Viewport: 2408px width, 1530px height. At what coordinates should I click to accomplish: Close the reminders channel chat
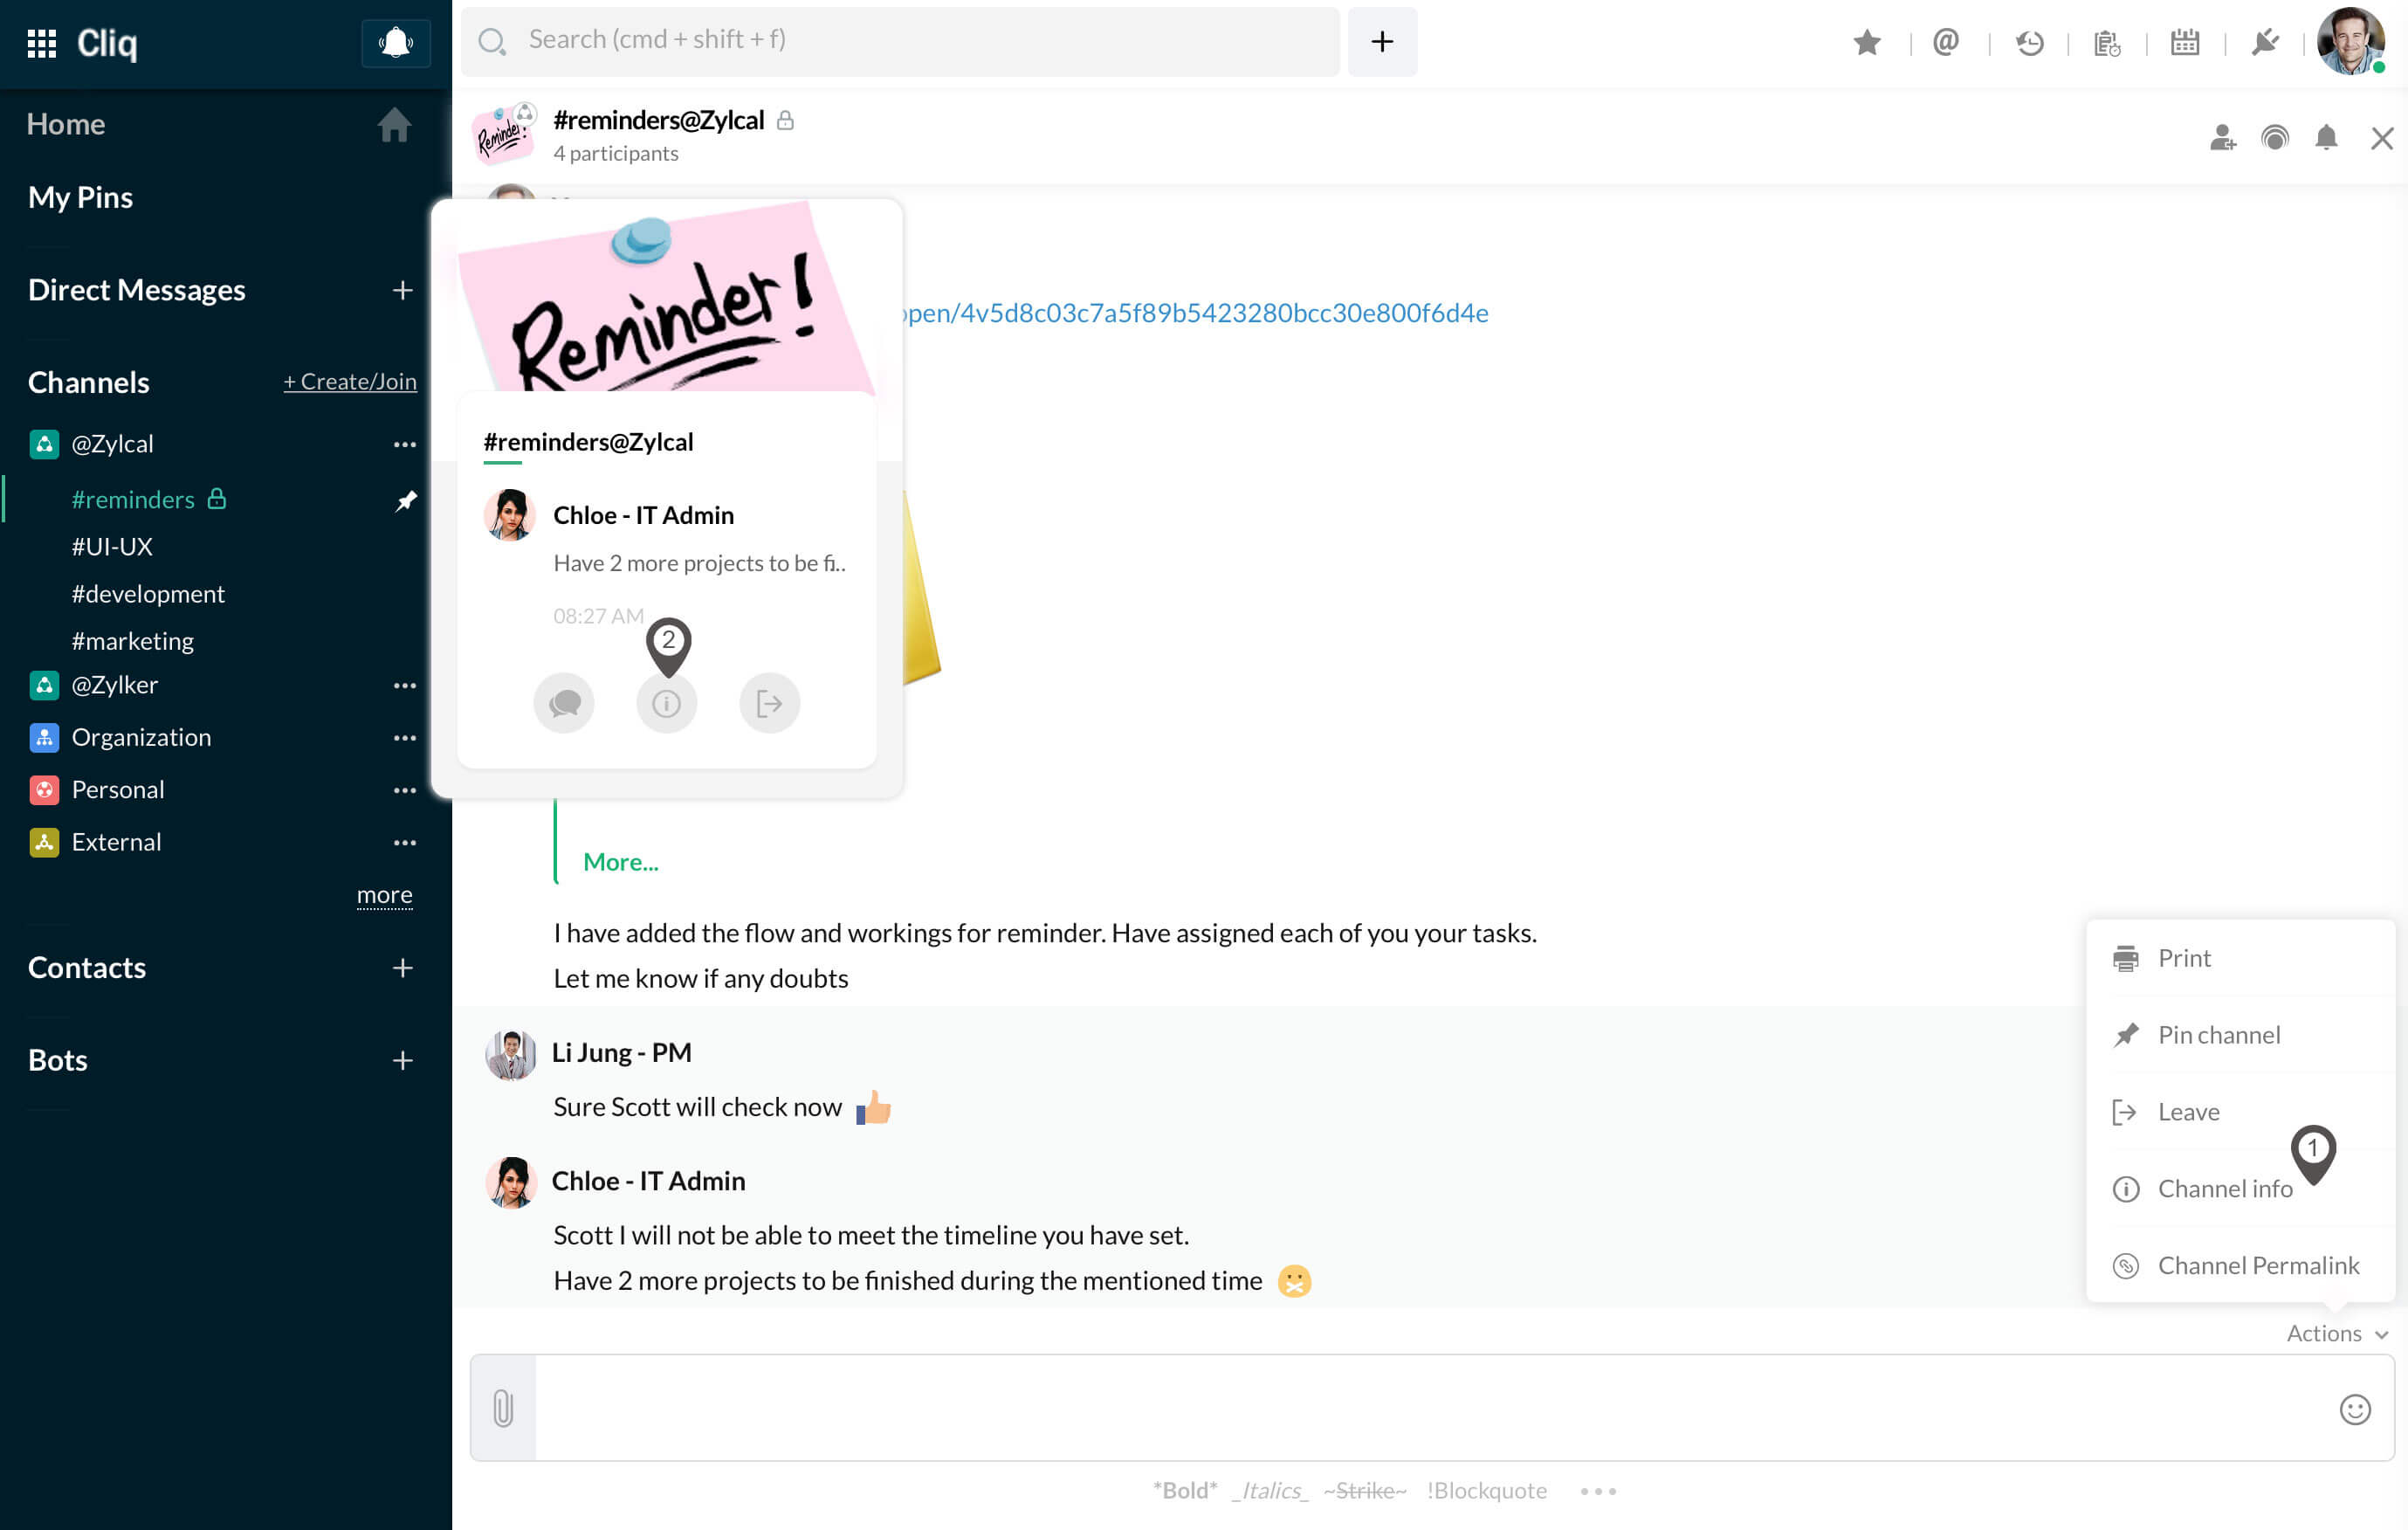(x=2382, y=138)
